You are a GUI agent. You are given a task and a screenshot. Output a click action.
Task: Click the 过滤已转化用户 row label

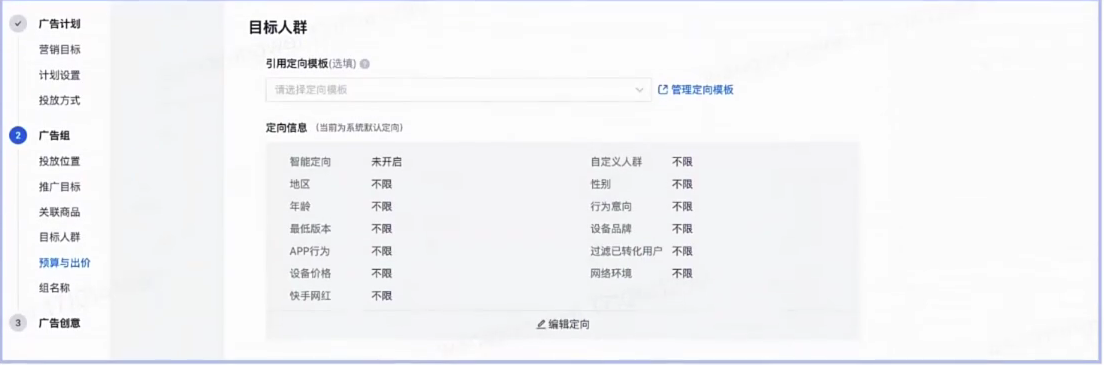point(627,251)
